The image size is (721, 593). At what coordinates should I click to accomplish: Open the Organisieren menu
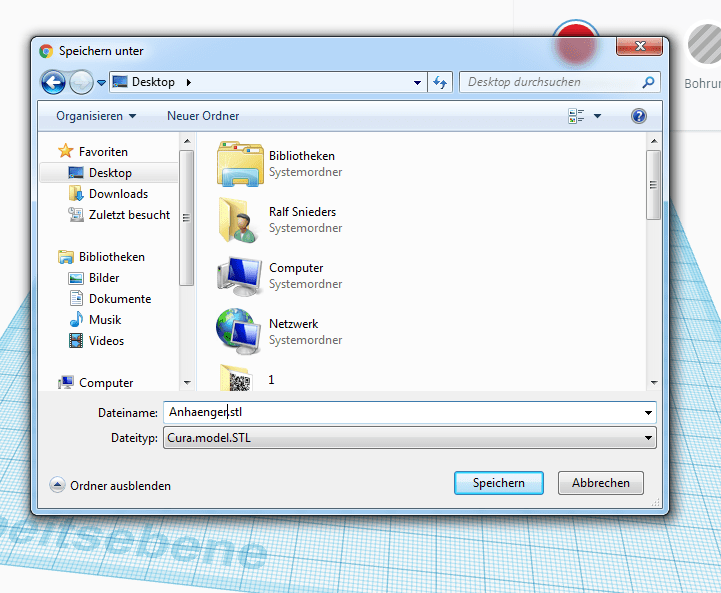pos(96,116)
